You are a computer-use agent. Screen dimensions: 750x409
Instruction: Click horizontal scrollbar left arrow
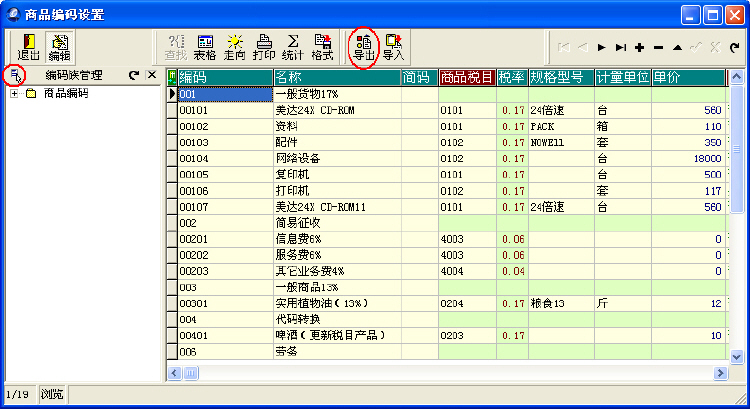click(x=175, y=373)
